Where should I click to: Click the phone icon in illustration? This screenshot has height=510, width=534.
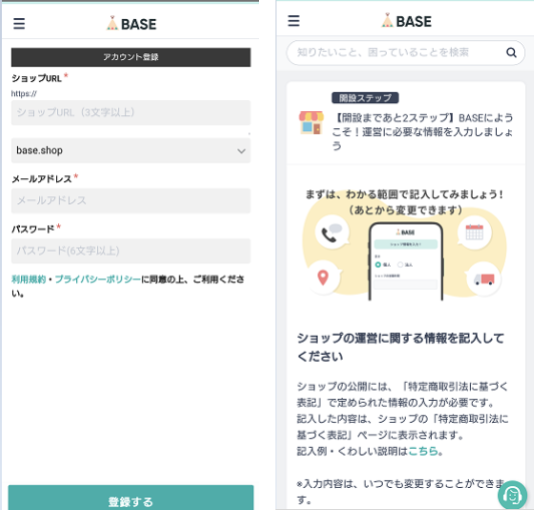point(332,232)
